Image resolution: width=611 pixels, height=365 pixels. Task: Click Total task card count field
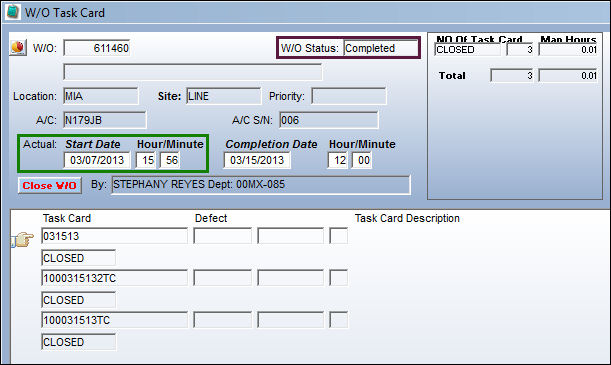click(x=512, y=75)
